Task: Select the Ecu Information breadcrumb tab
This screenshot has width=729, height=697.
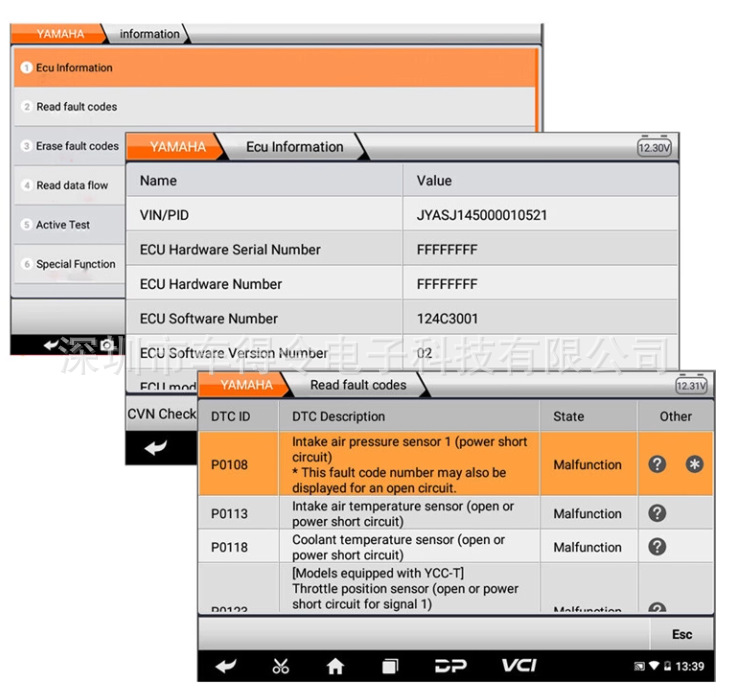Action: (294, 146)
